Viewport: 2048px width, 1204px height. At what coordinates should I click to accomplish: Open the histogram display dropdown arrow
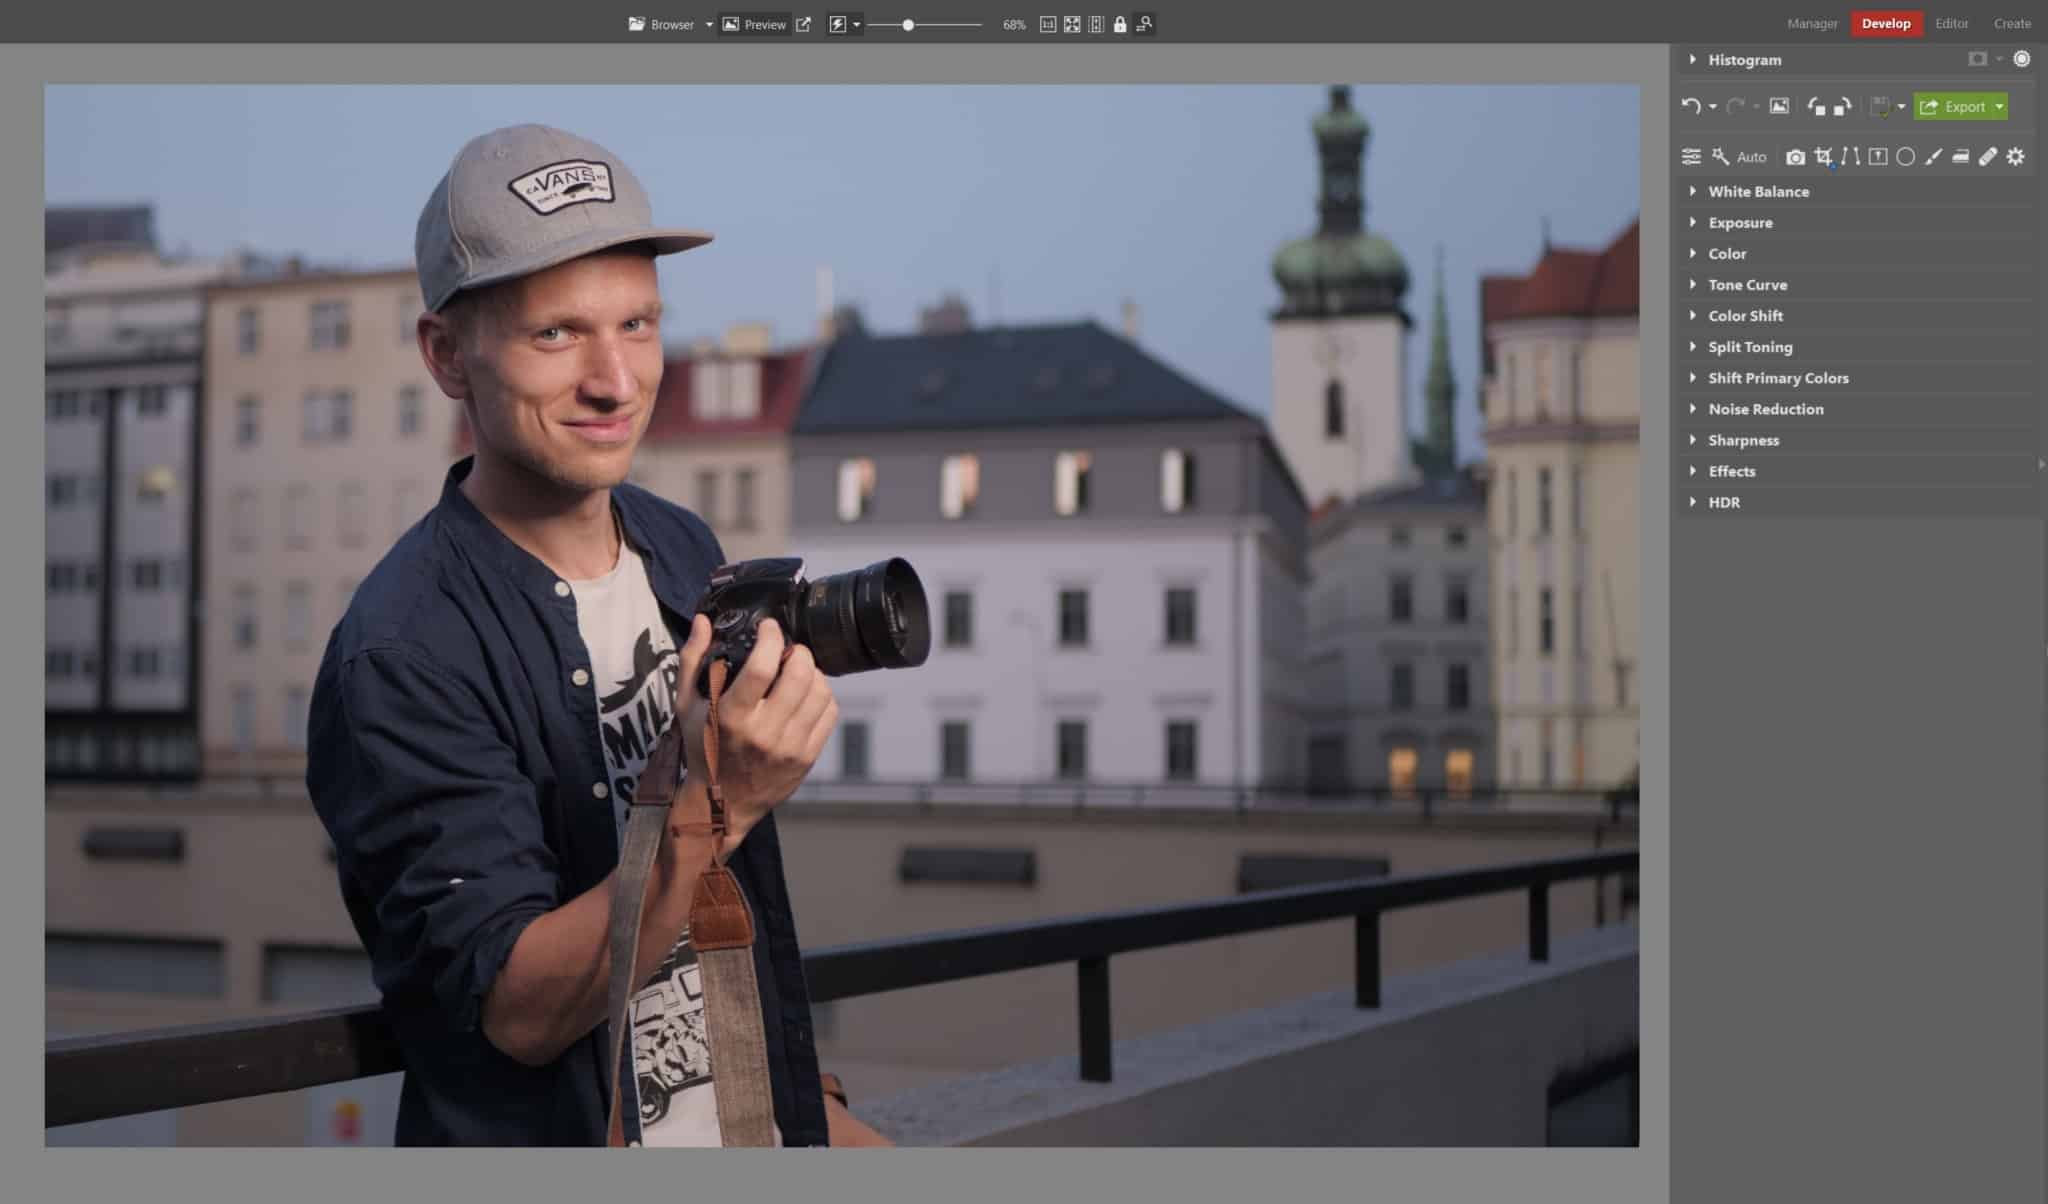tap(1999, 59)
